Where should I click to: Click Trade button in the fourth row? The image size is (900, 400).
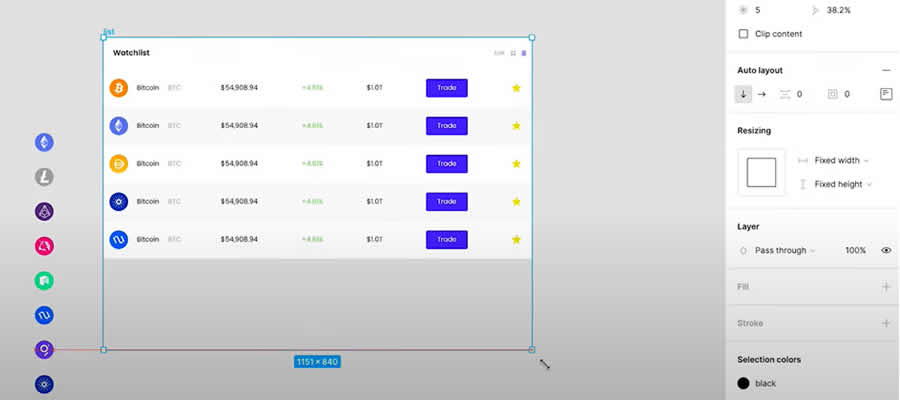[x=447, y=201]
